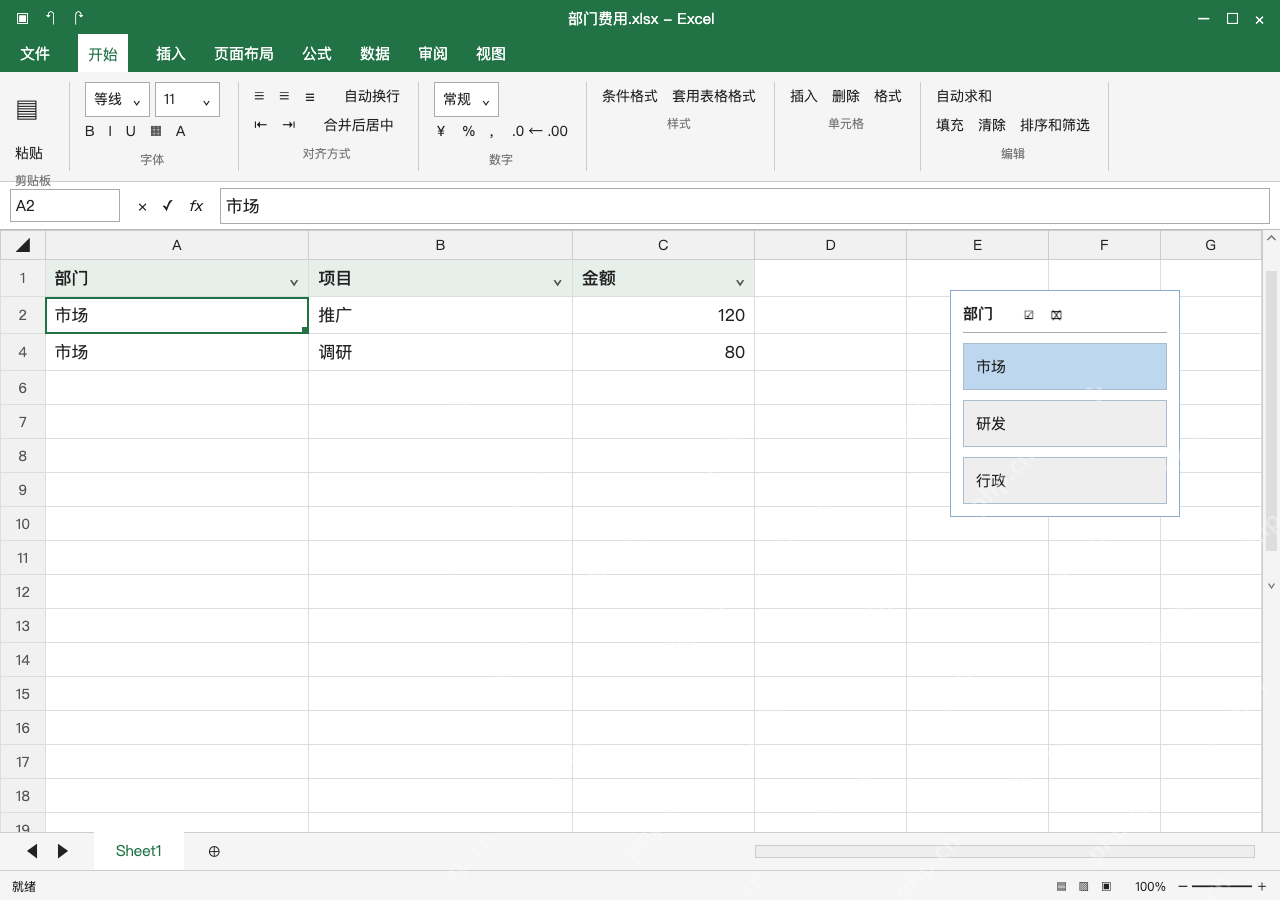Switch to Page Layout view in status bar
Viewport: 1280px width, 900px height.
(x=1084, y=886)
